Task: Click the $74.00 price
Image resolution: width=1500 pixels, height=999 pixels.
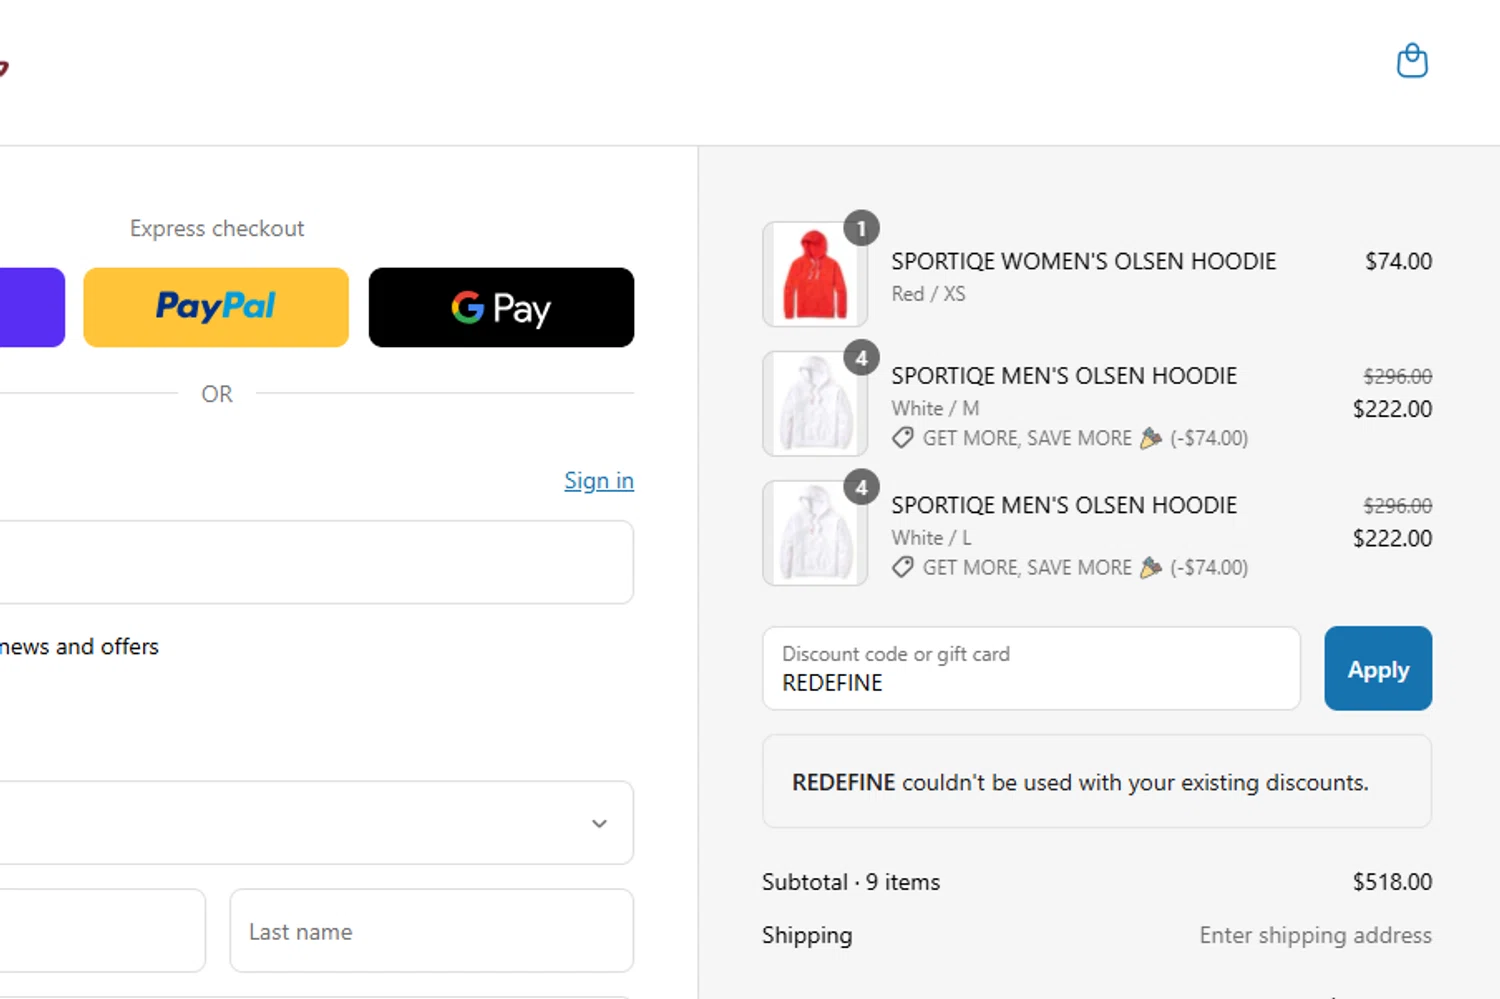Action: coord(1399,261)
